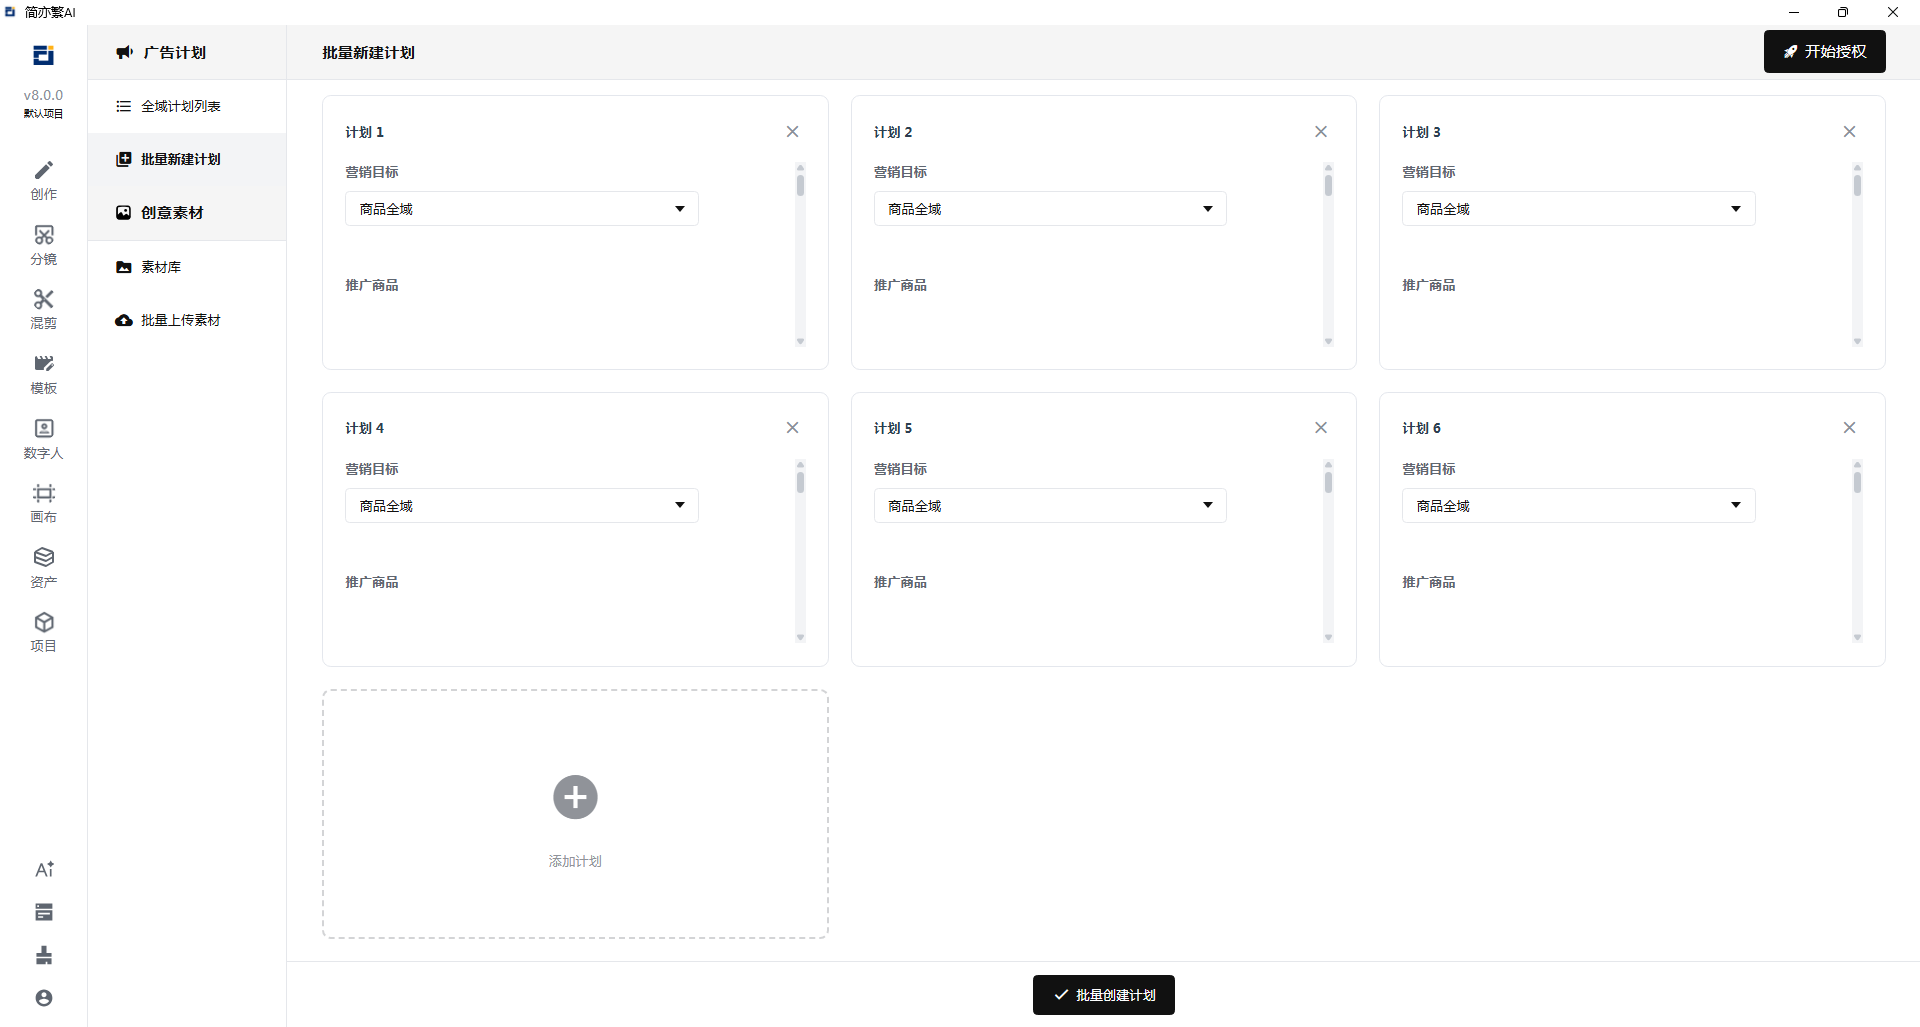Screen dimensions: 1920x1027
Task: Delete 计划 6 using the X
Action: [x=1849, y=428]
